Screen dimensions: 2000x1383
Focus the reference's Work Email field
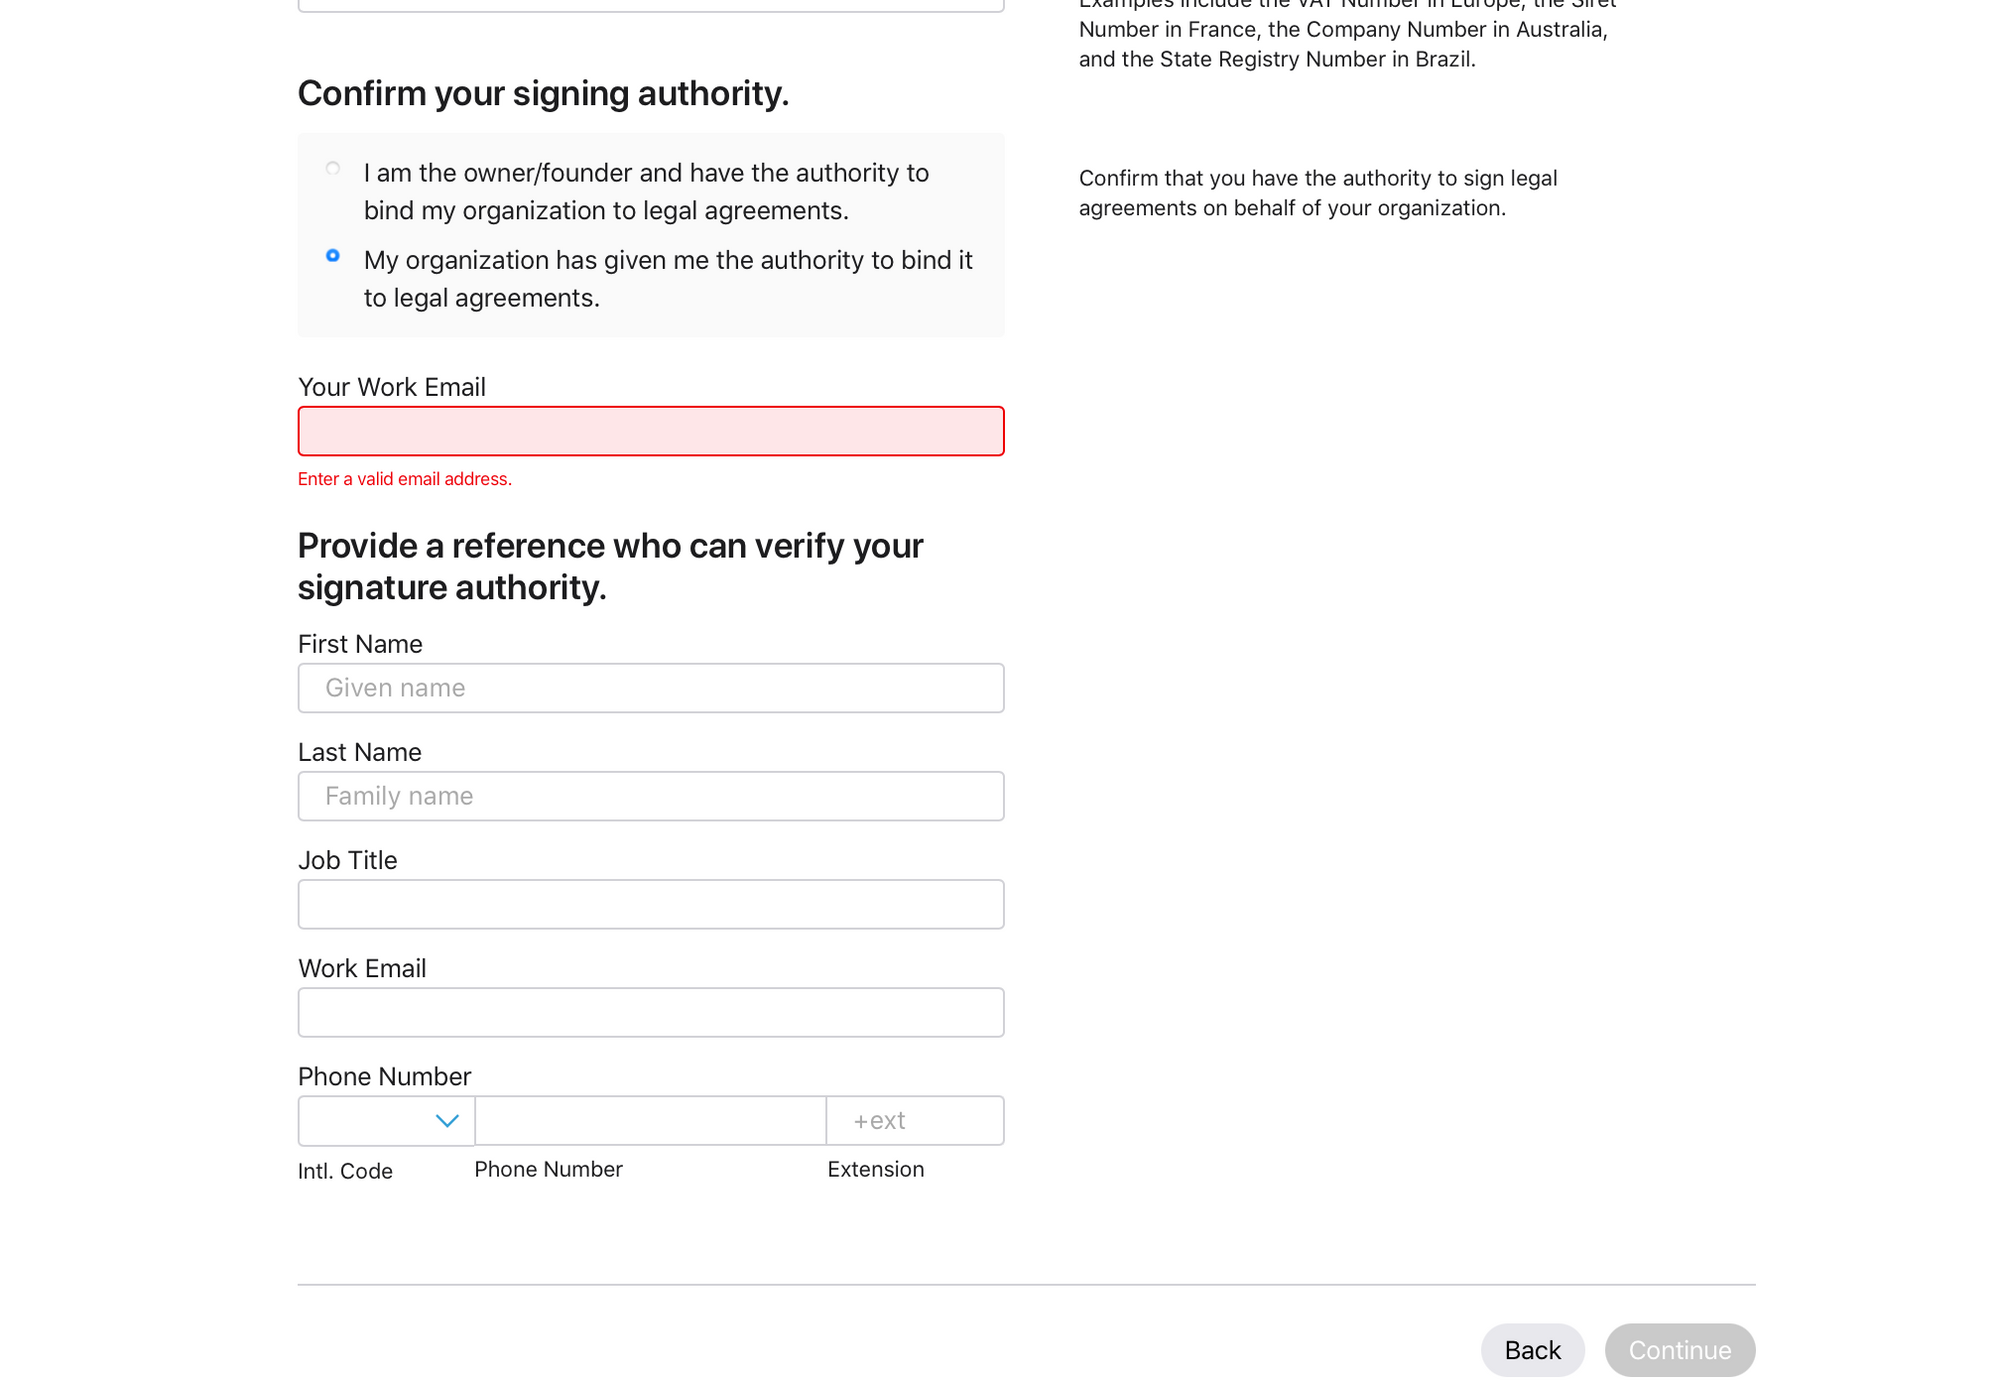[x=650, y=1012]
